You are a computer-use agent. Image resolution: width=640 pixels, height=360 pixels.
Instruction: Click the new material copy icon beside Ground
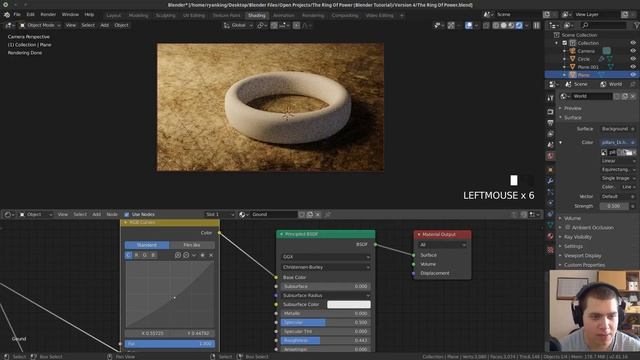pos(310,214)
